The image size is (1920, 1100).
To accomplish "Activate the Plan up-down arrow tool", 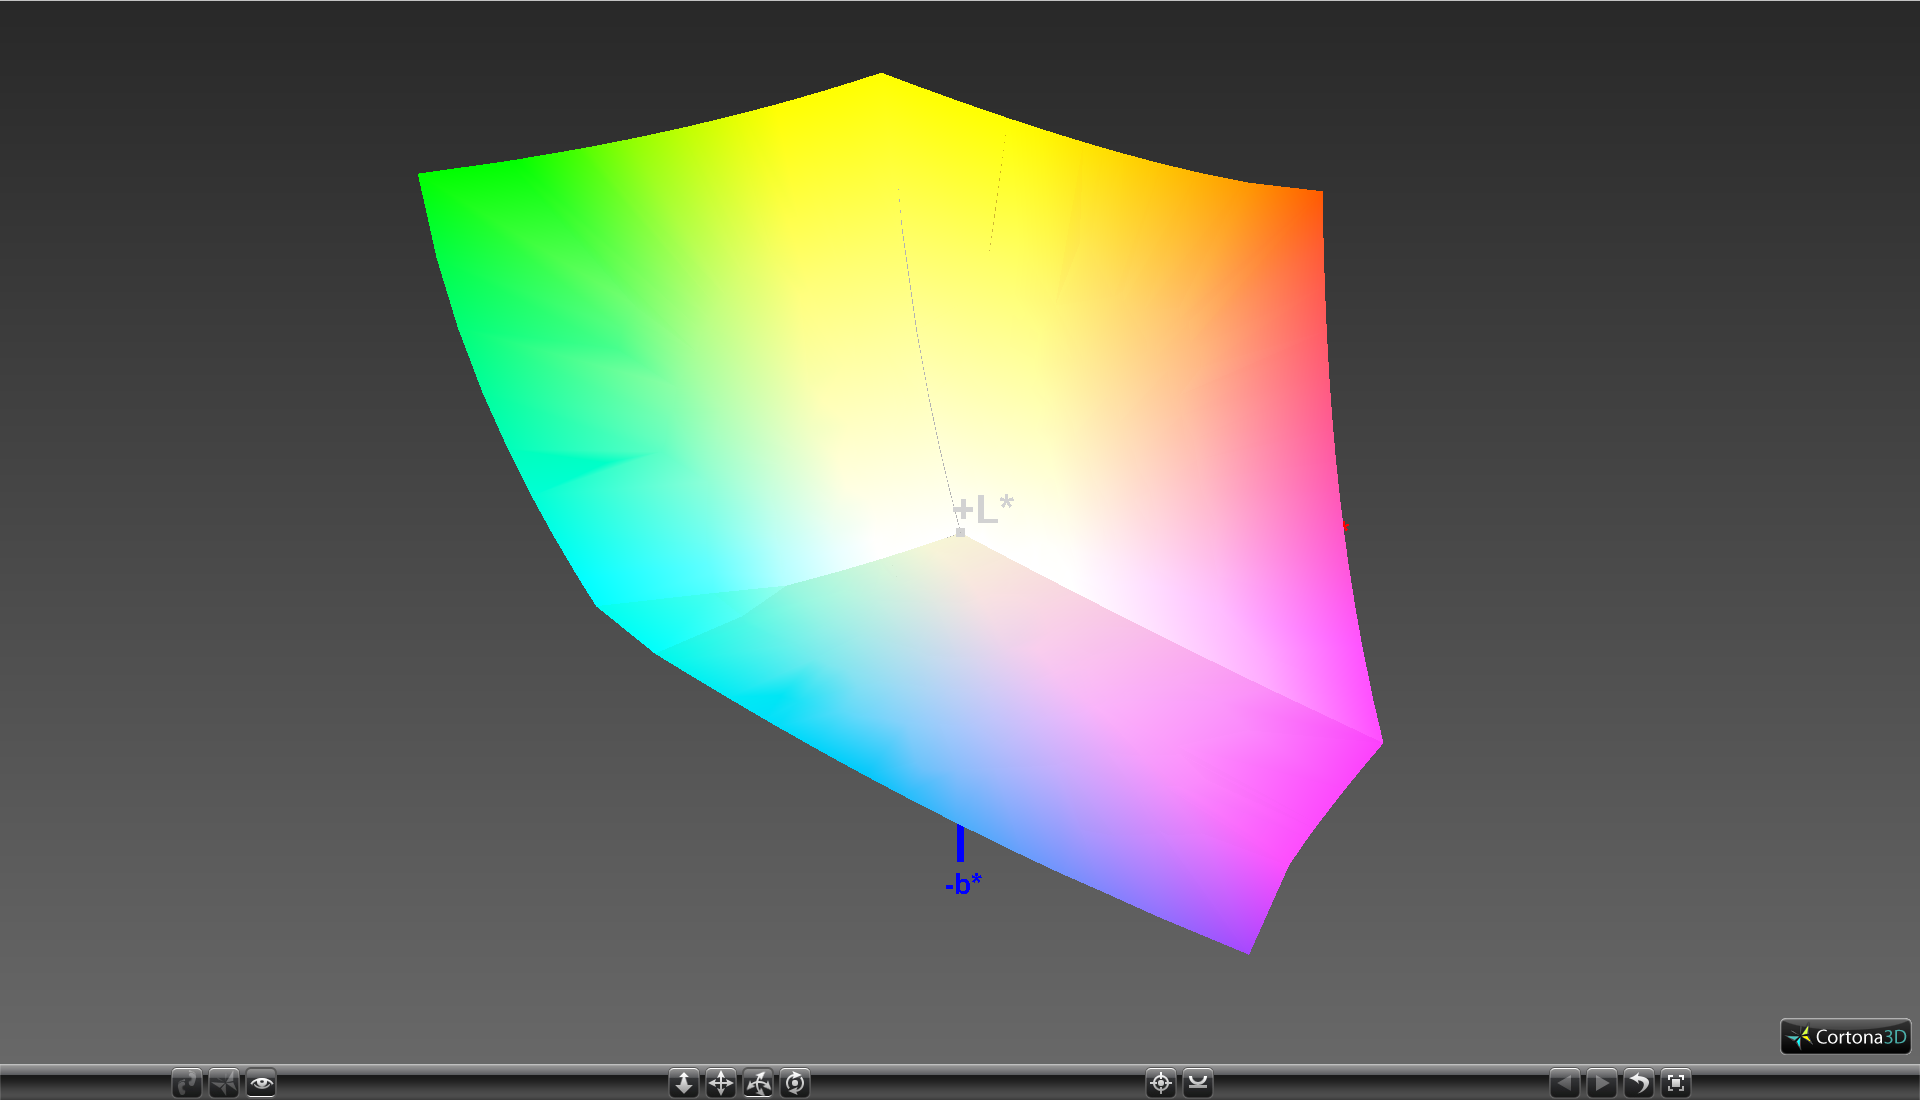I will (x=684, y=1083).
